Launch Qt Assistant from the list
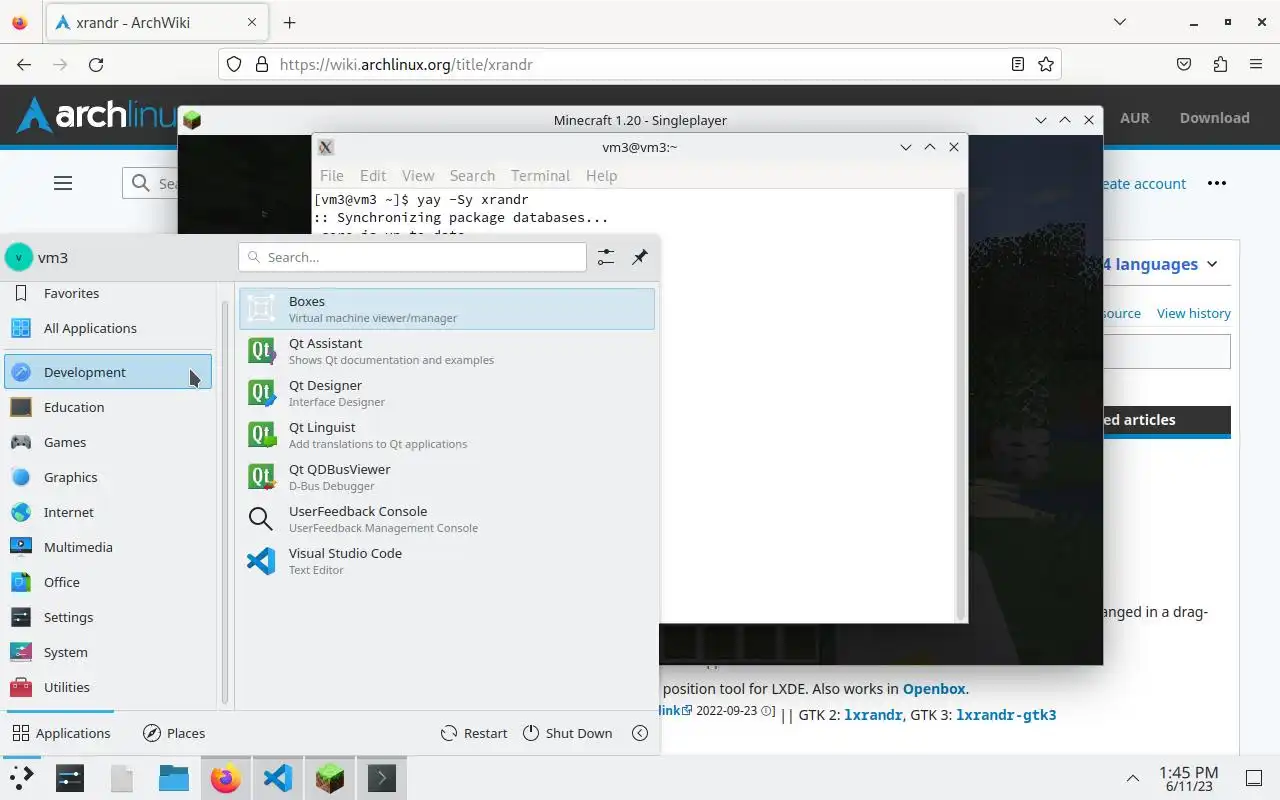The height and width of the screenshot is (800, 1280). click(447, 351)
